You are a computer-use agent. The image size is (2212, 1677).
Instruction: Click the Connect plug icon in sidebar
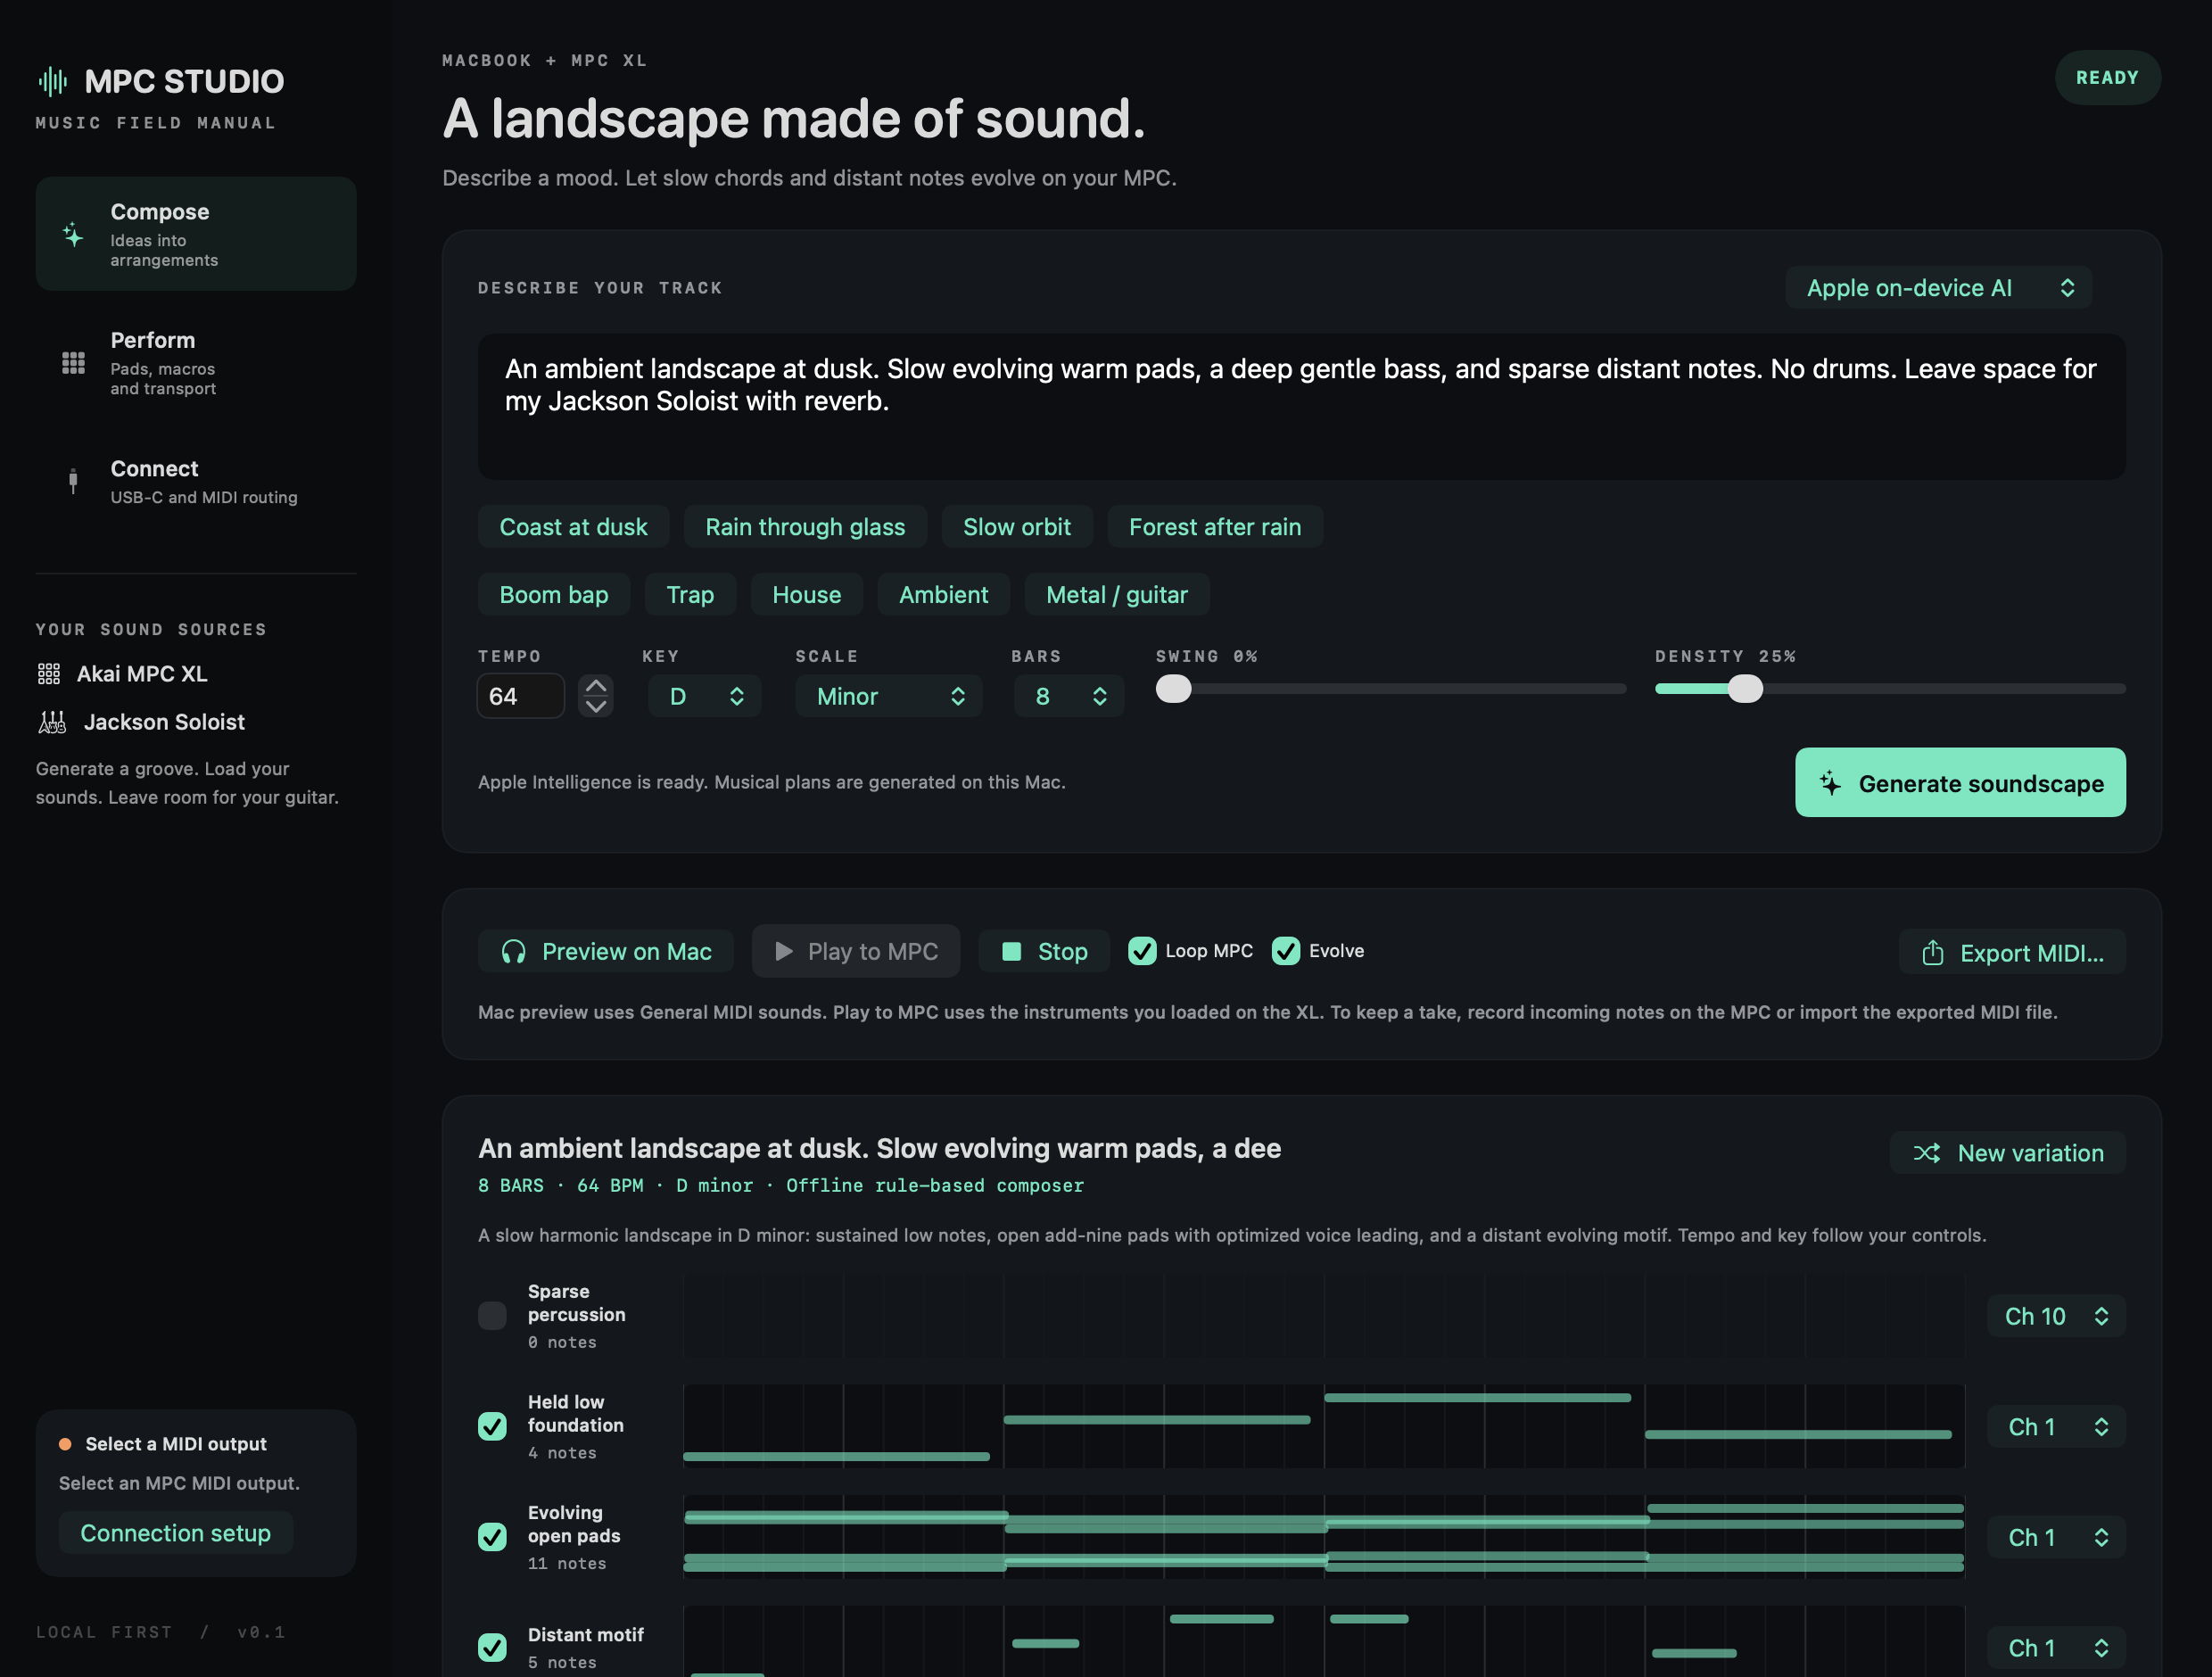click(73, 481)
